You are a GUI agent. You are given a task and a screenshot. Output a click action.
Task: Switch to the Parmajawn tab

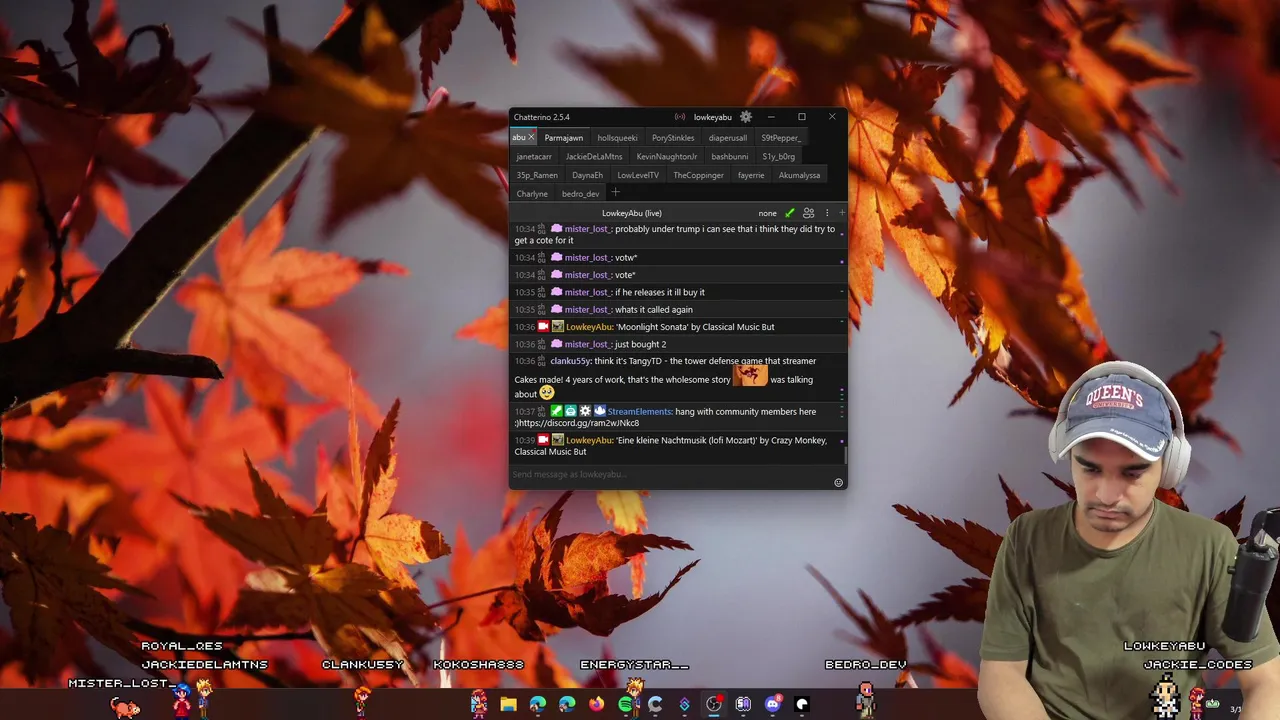[x=564, y=138]
